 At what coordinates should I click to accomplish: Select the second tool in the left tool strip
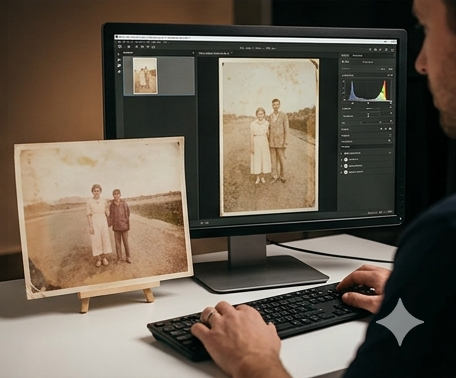coord(119,60)
